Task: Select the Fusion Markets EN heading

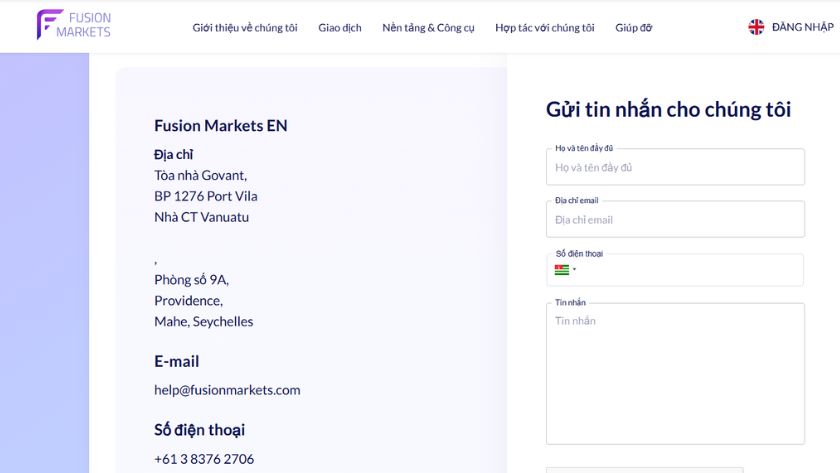Action: coord(221,125)
